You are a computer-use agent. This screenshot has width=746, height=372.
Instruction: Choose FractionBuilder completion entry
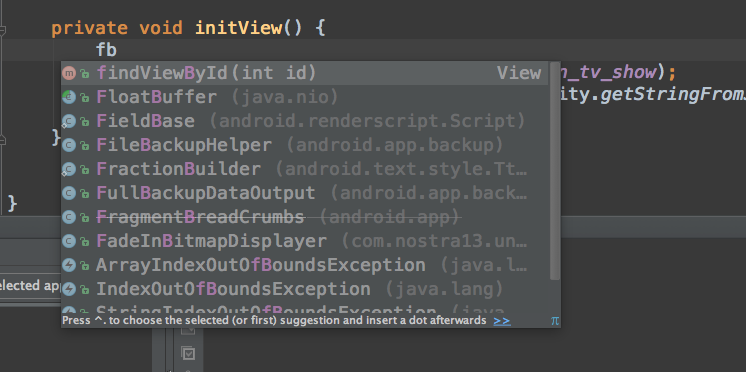coord(304,169)
